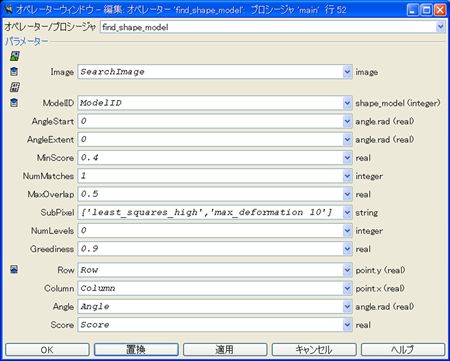Click the OK button
Viewport: 450px width, 361px height.
(47, 350)
